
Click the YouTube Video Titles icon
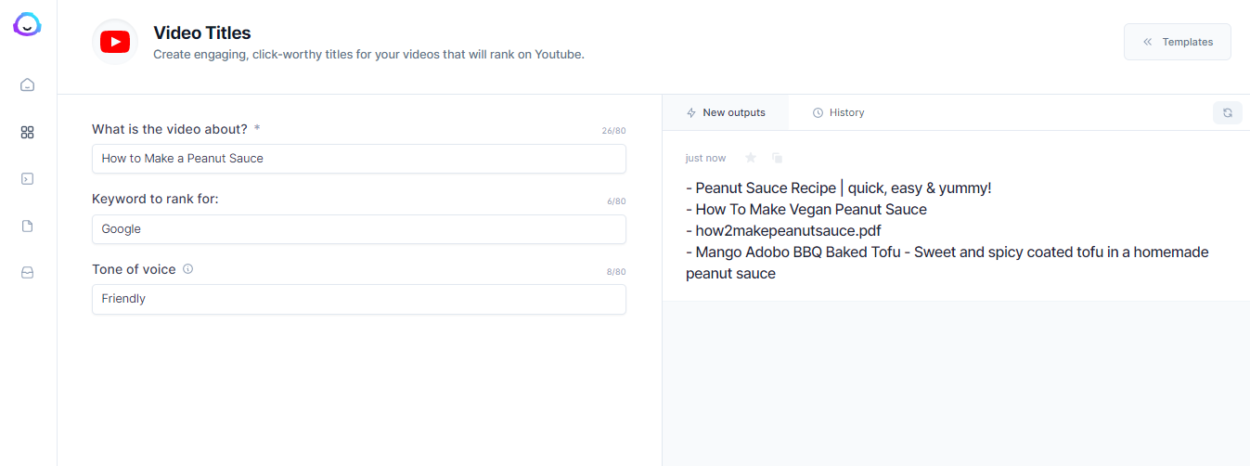coord(115,42)
